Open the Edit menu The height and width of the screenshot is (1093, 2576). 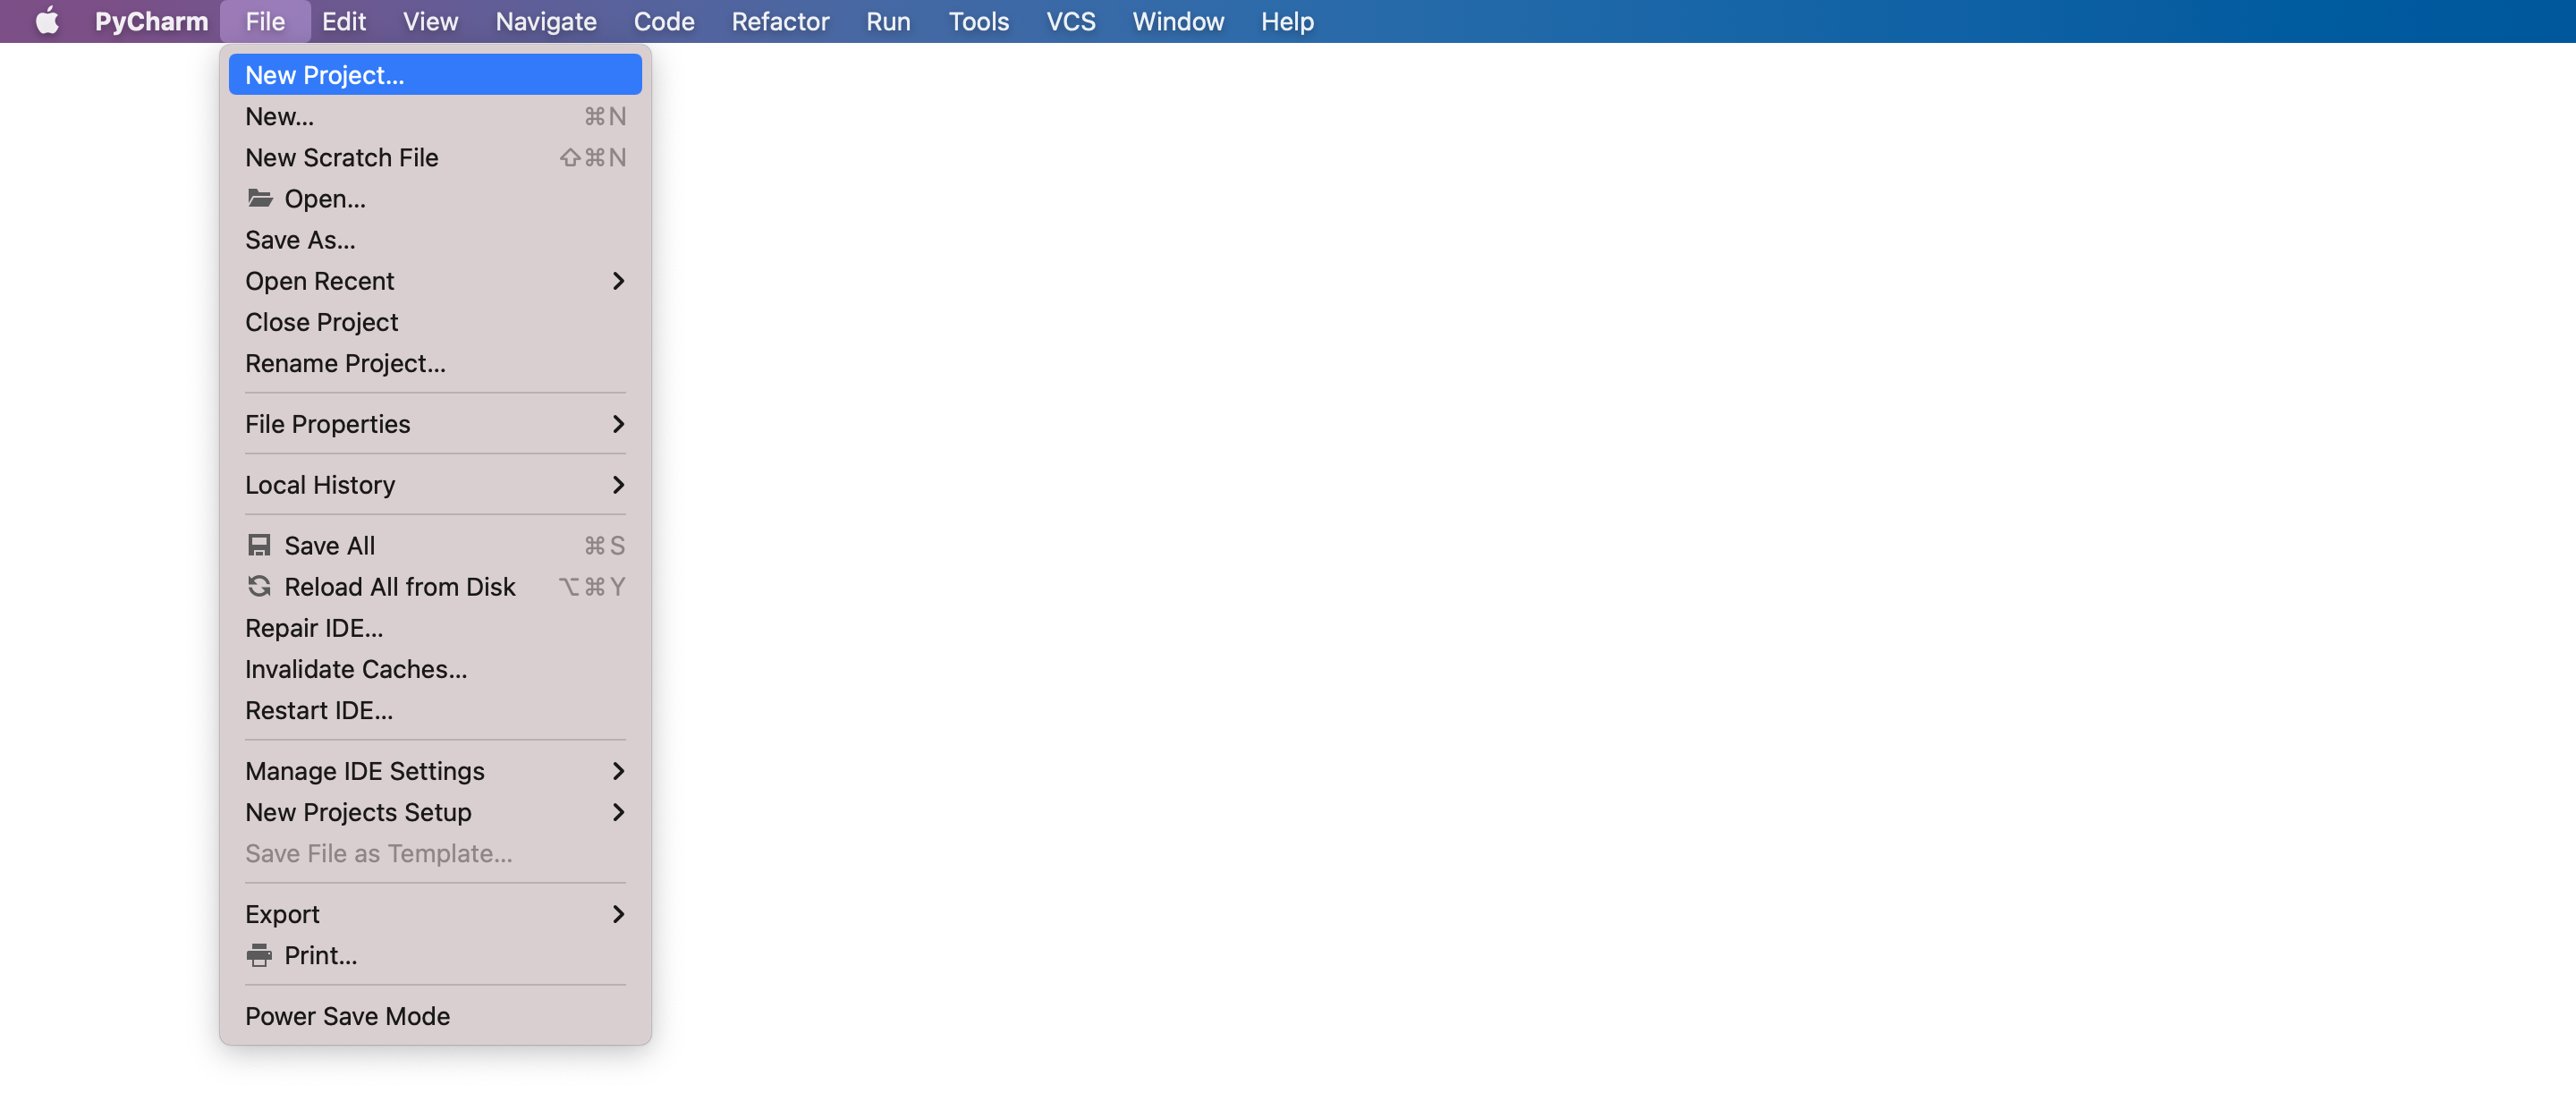(x=344, y=21)
